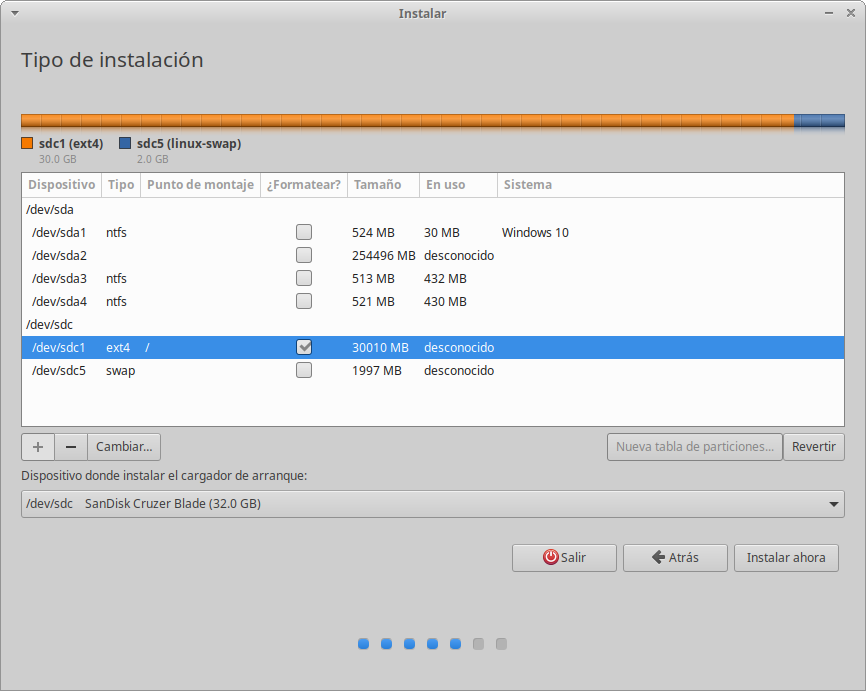This screenshot has height=691, width=866.
Task: Go back with the Atrás button
Action: coord(675,557)
